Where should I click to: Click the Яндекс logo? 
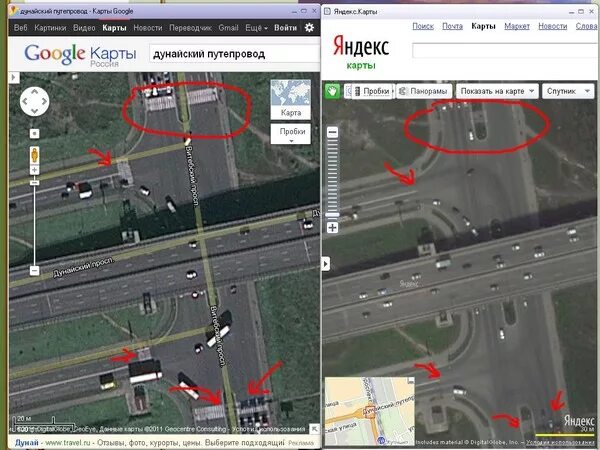[361, 46]
